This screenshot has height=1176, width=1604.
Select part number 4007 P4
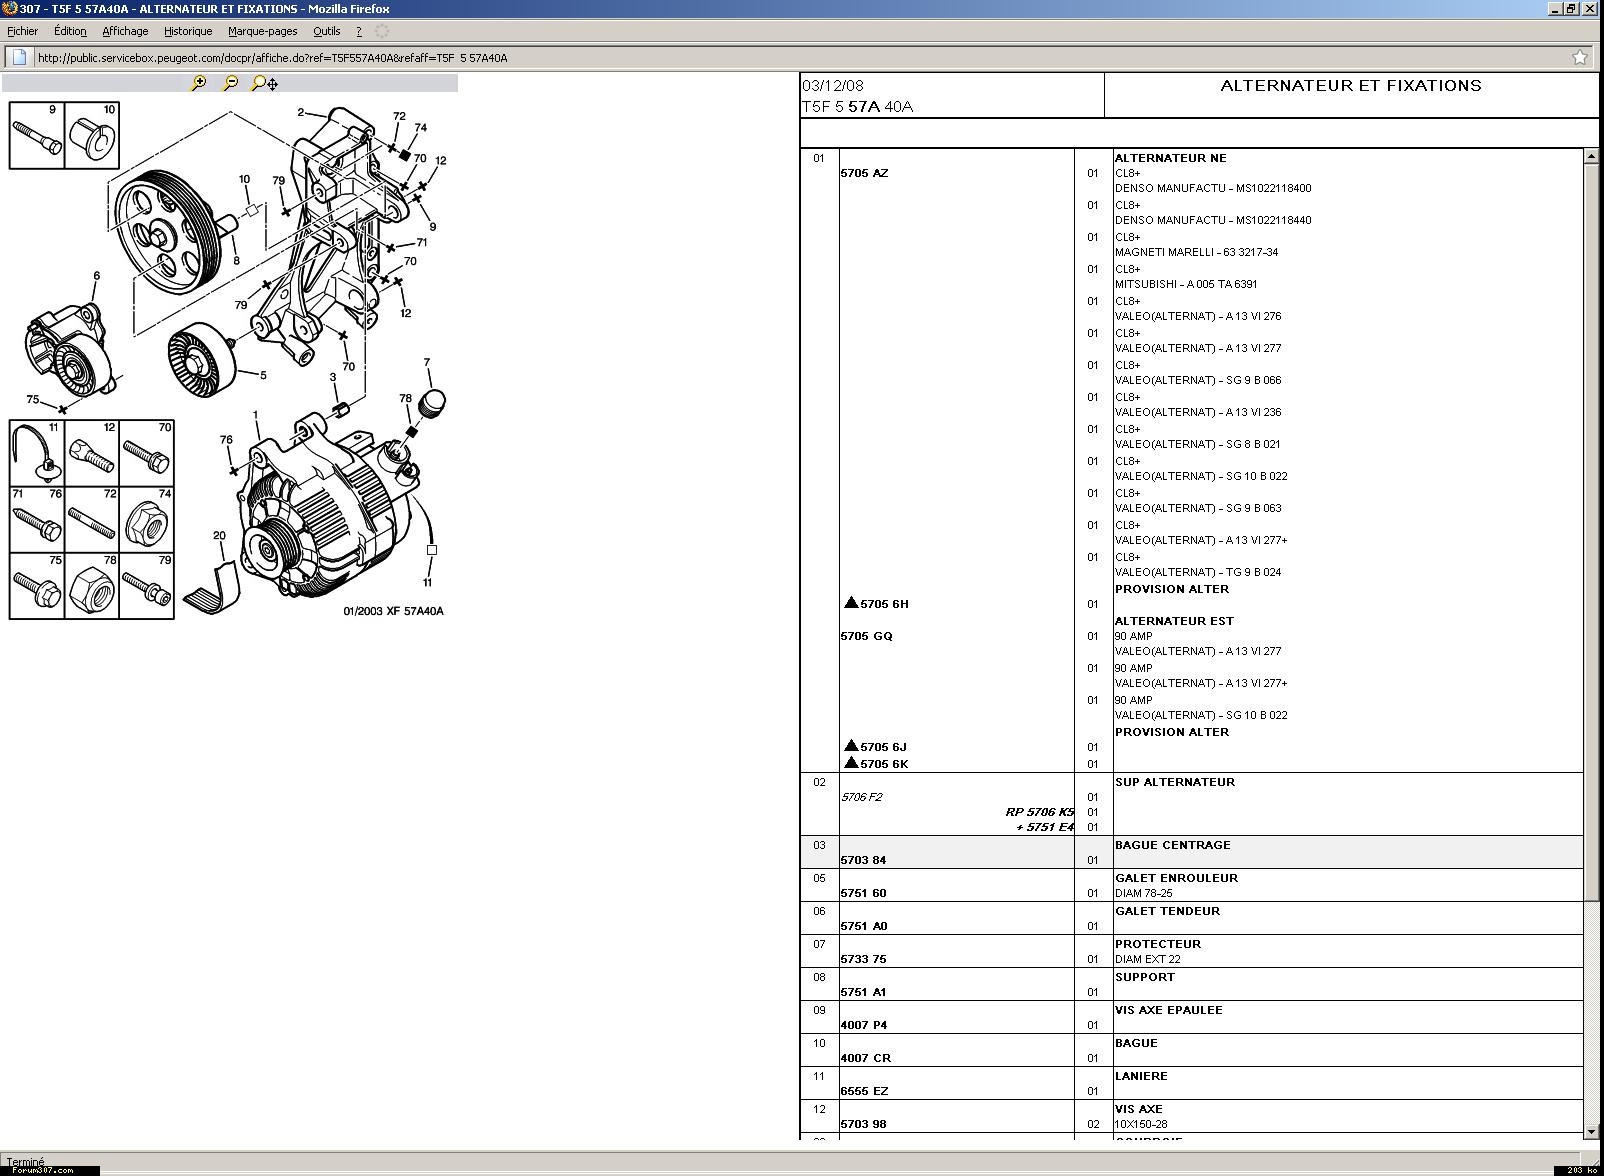click(864, 1025)
